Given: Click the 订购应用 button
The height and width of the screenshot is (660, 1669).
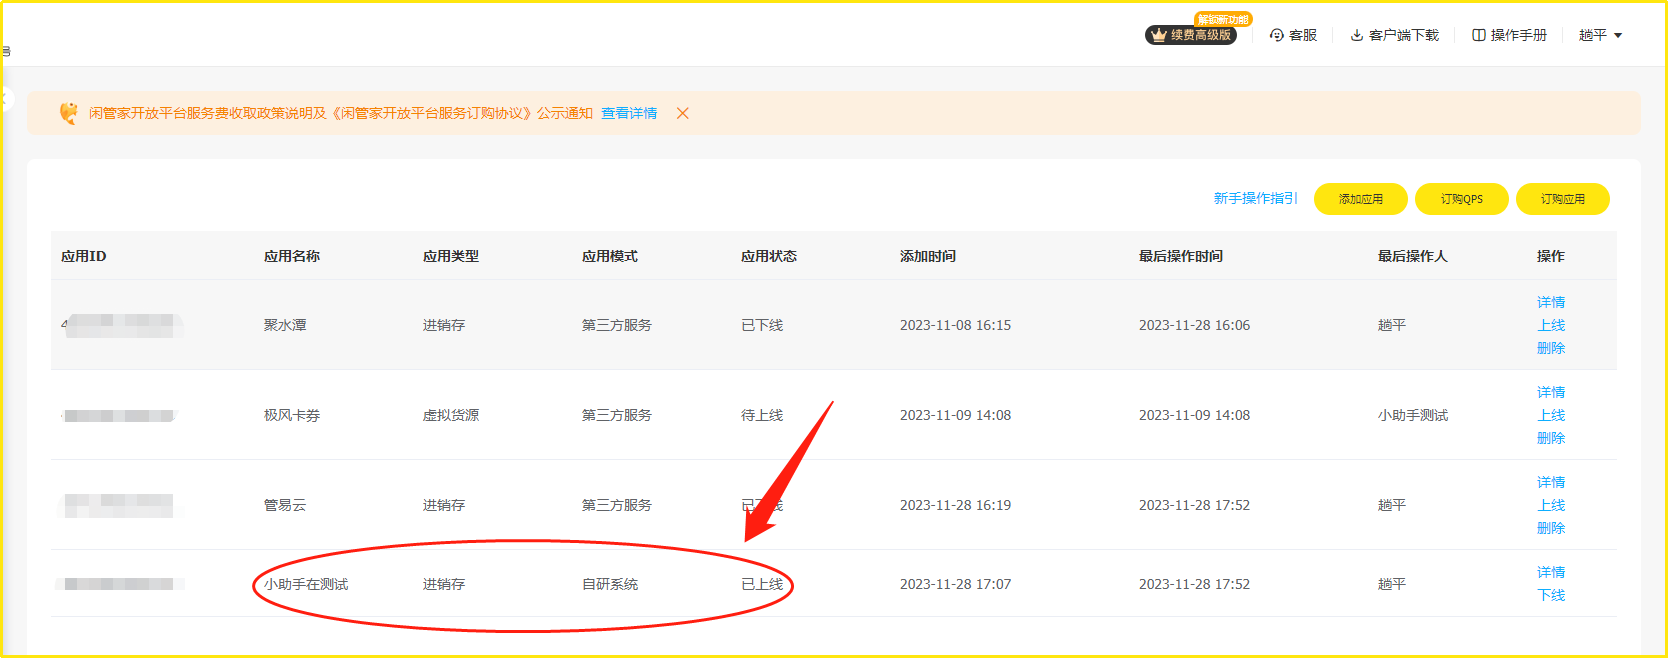Looking at the screenshot, I should (1562, 199).
